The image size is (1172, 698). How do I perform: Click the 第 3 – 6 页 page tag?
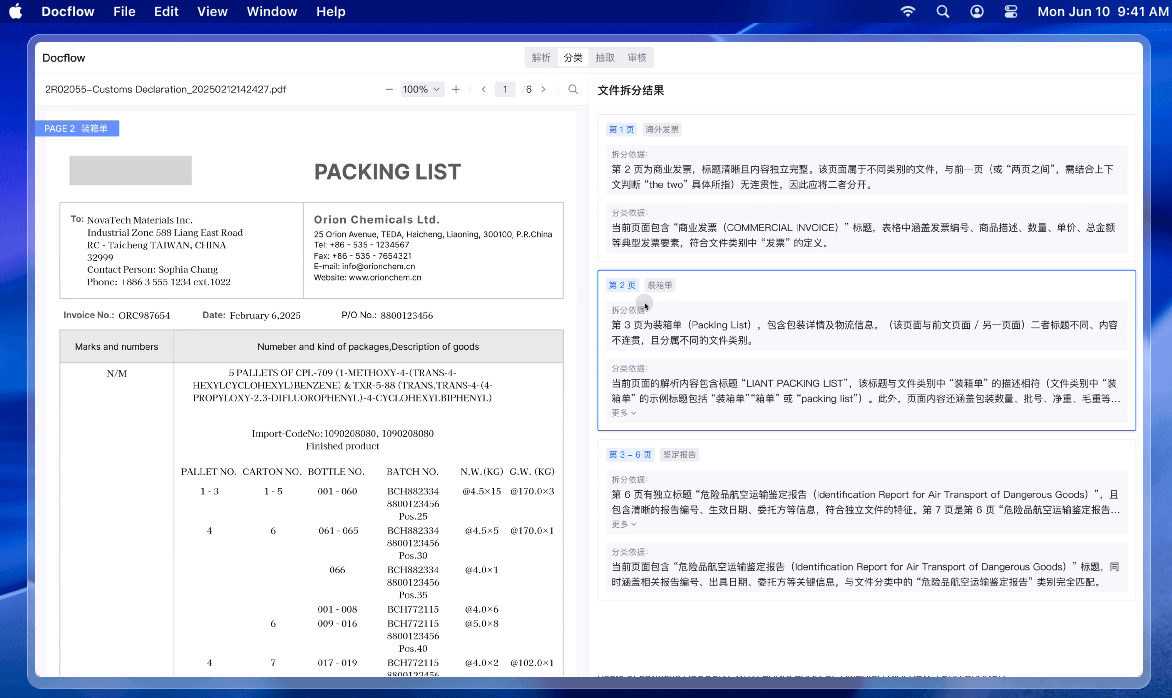pyautogui.click(x=629, y=454)
